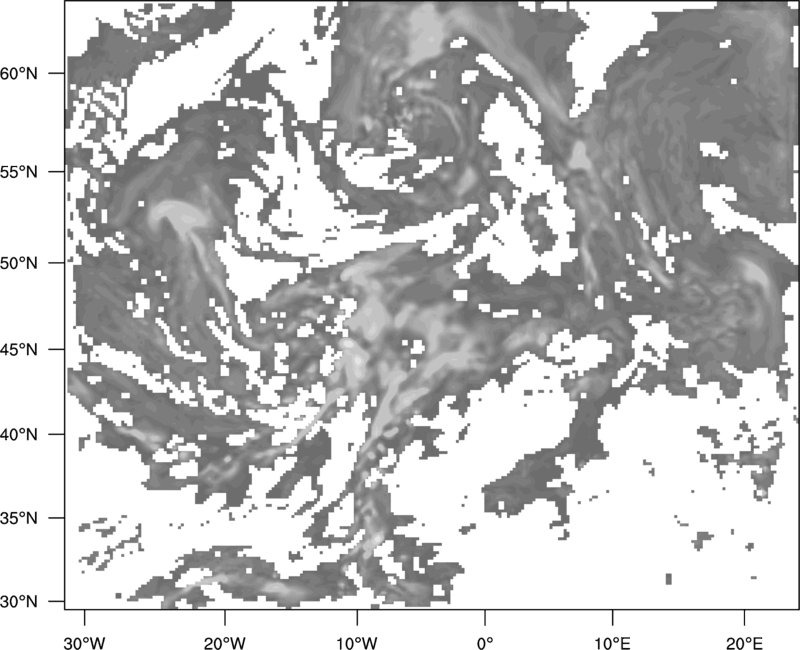Click the 30°N latitude label

coord(19,601)
